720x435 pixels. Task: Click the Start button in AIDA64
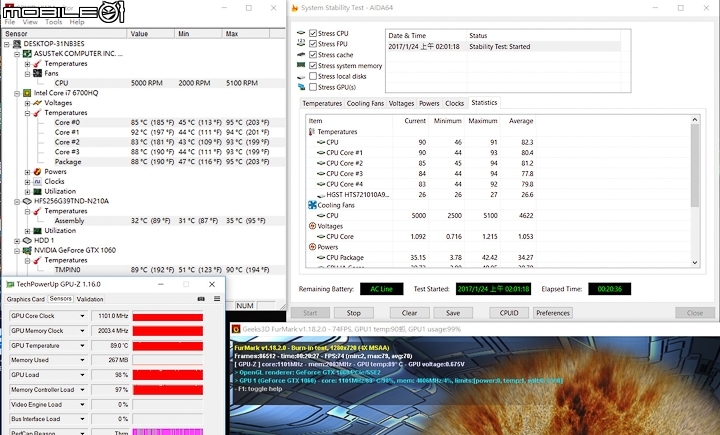(310, 313)
